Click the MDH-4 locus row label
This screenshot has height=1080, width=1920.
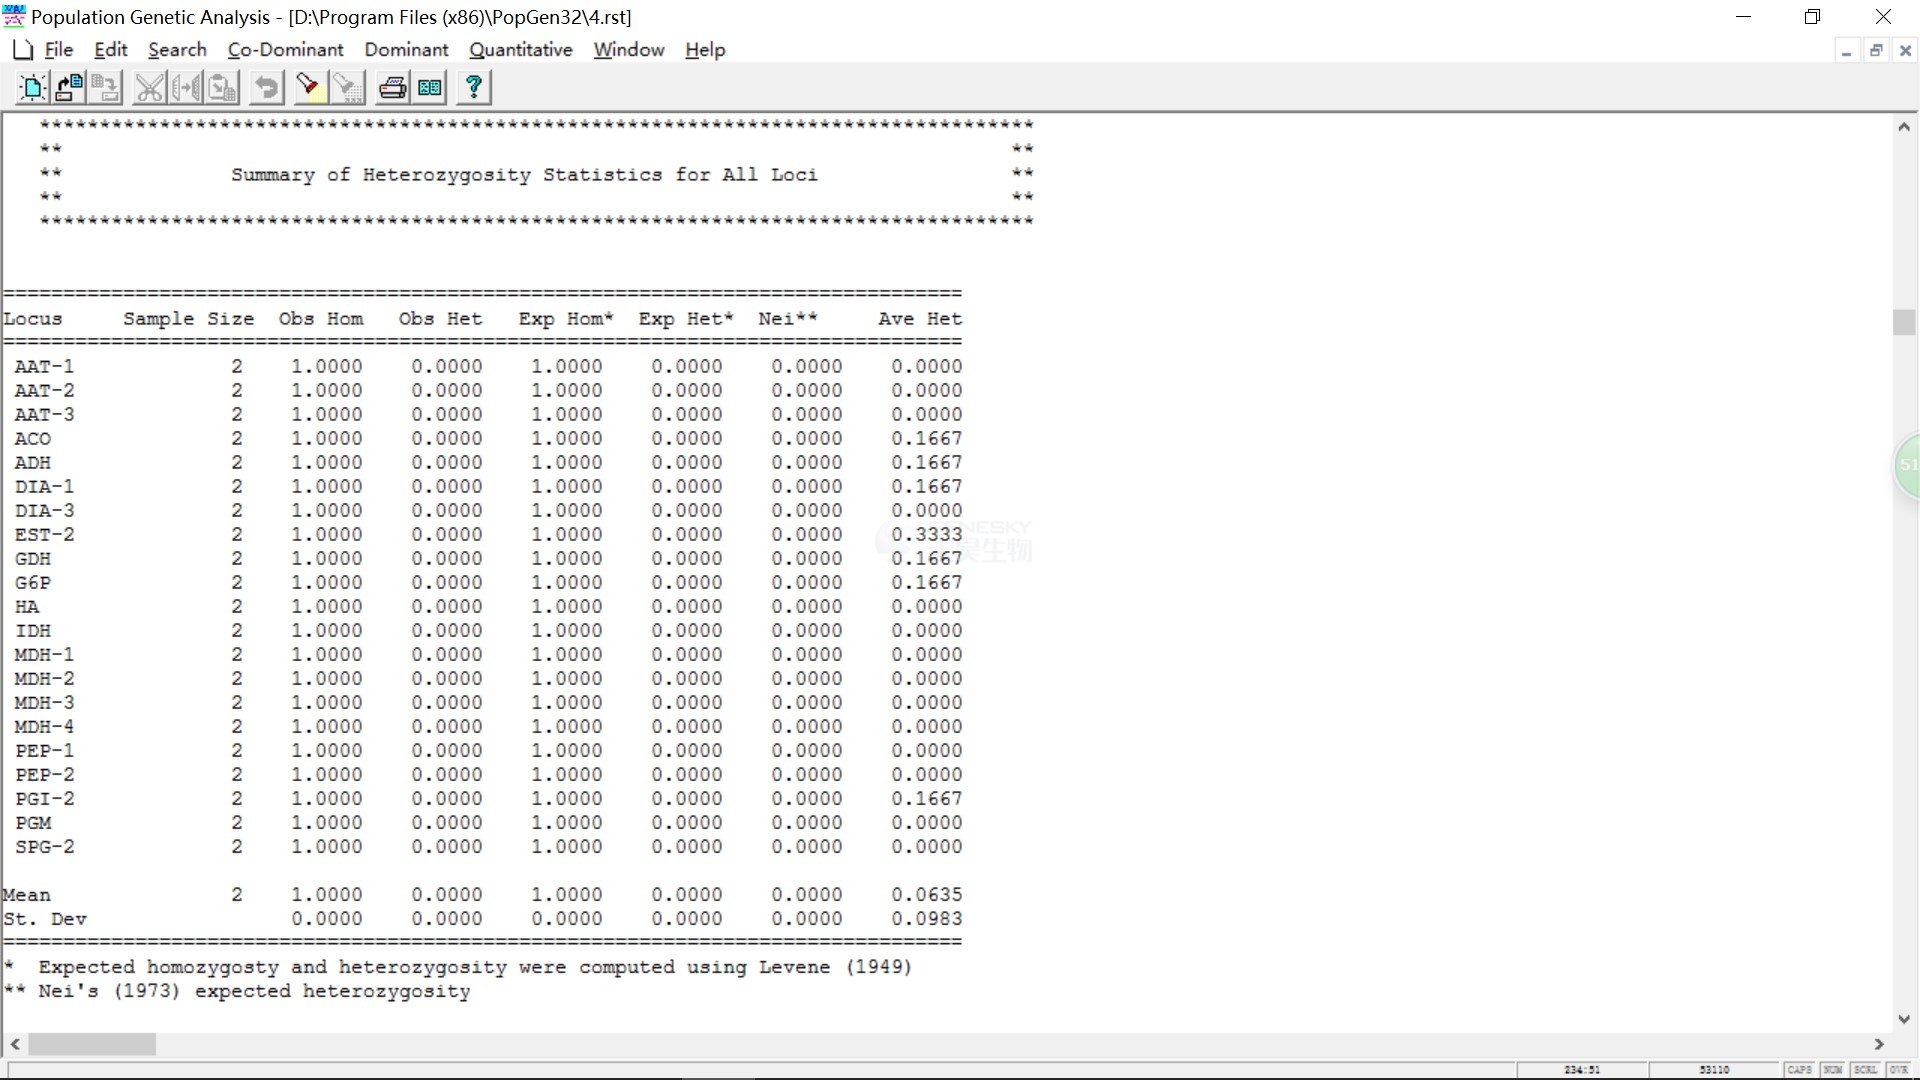(x=45, y=727)
